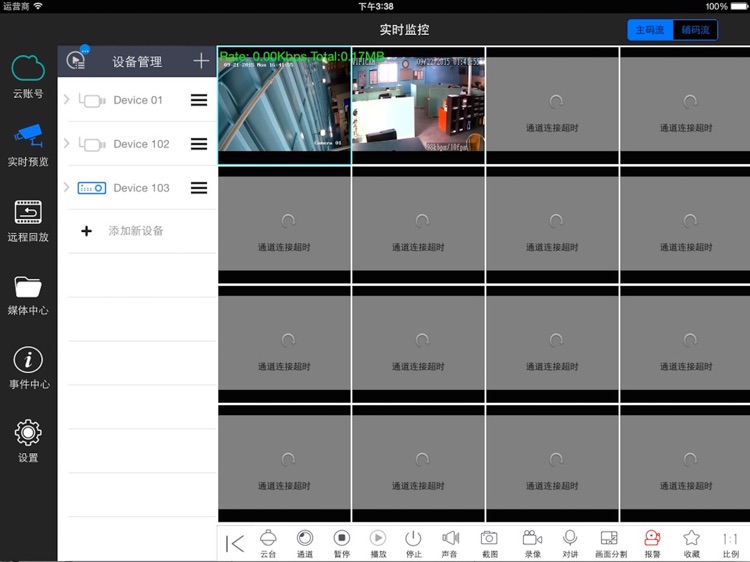Select Device 103 in device list
The width and height of the screenshot is (750, 562).
point(138,188)
